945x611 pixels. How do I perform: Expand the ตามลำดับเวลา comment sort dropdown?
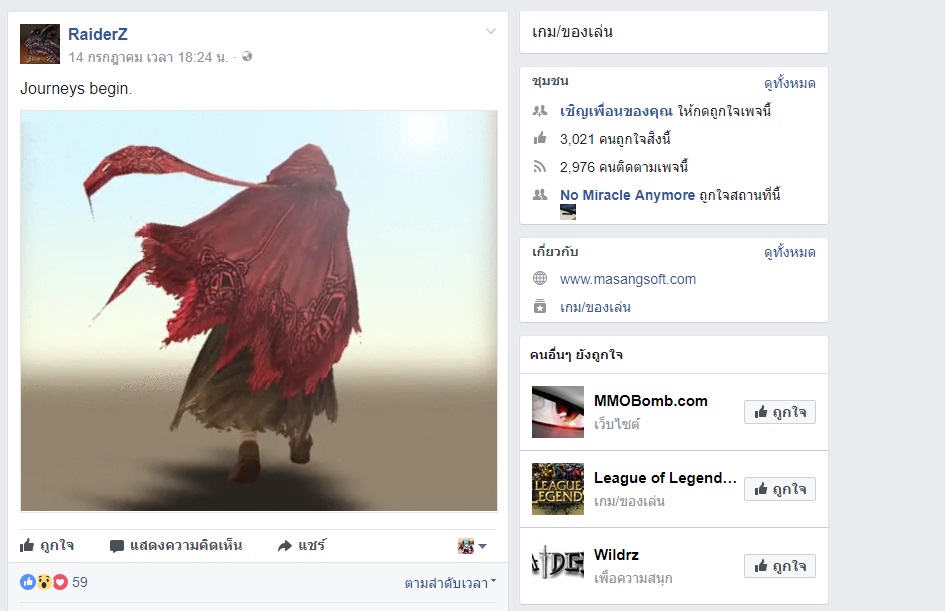450,583
